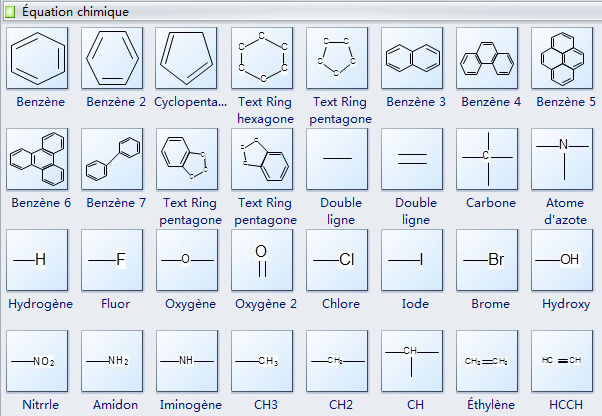Click the Oxygène 2 double-bond shape
The width and height of the screenshot is (602, 416).
tap(262, 260)
